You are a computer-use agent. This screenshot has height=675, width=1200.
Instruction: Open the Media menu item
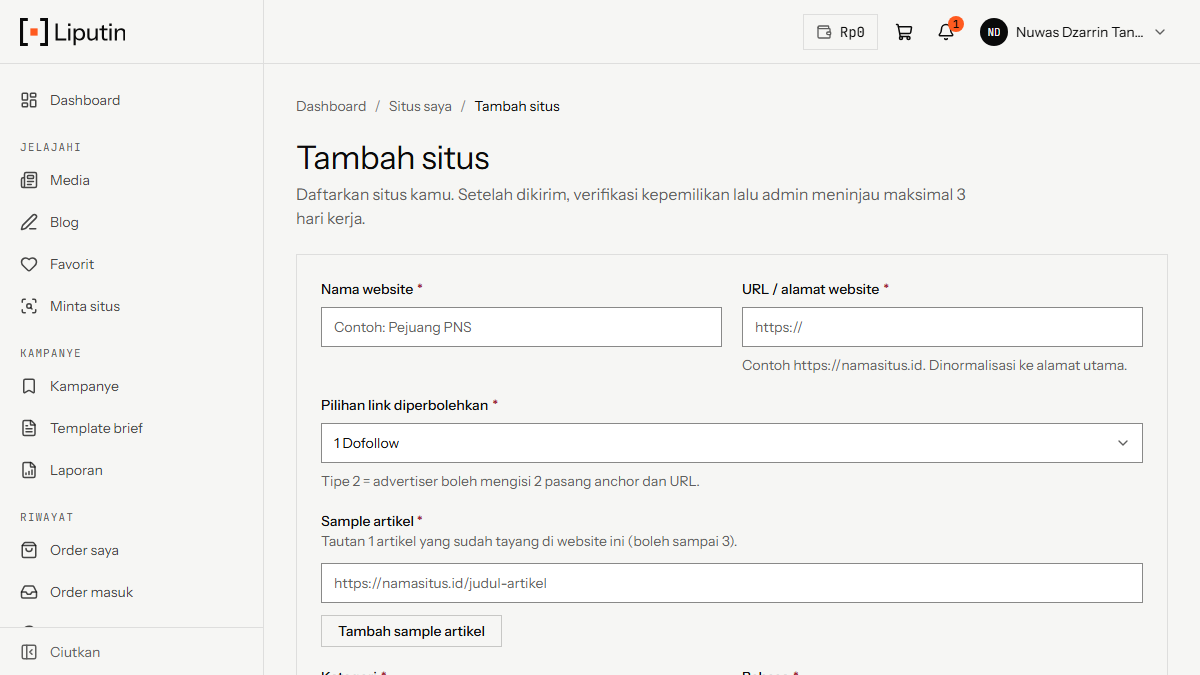(x=131, y=180)
